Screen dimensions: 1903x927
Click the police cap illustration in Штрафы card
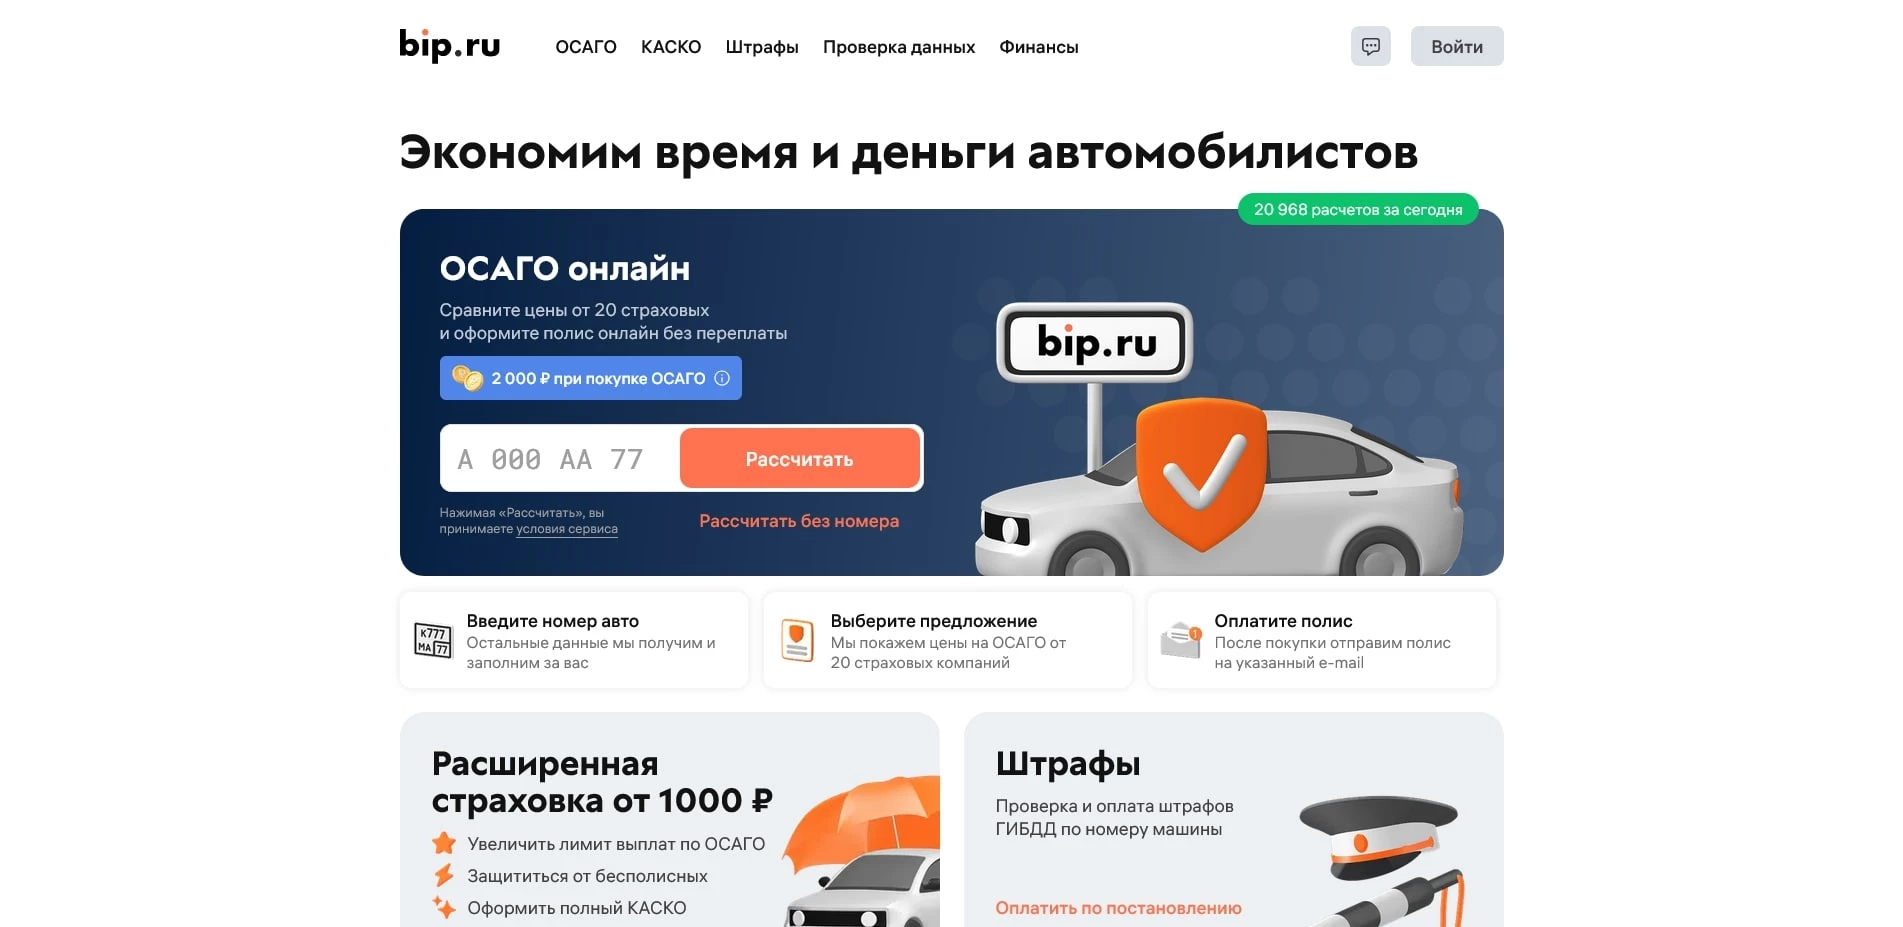tap(1378, 835)
